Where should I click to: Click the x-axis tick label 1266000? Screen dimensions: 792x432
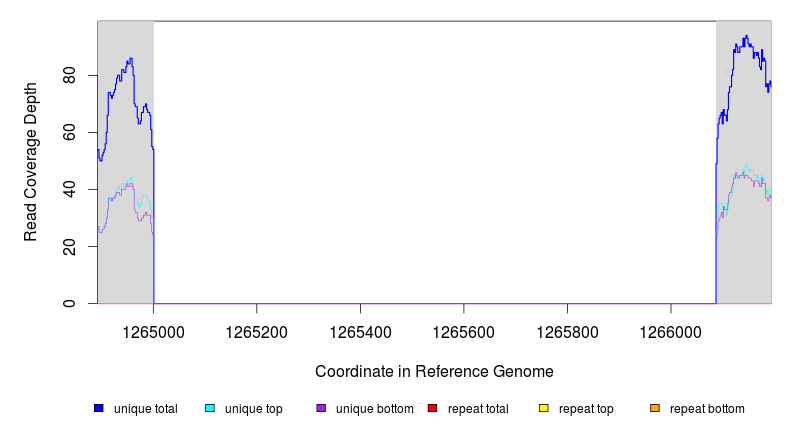coord(670,330)
